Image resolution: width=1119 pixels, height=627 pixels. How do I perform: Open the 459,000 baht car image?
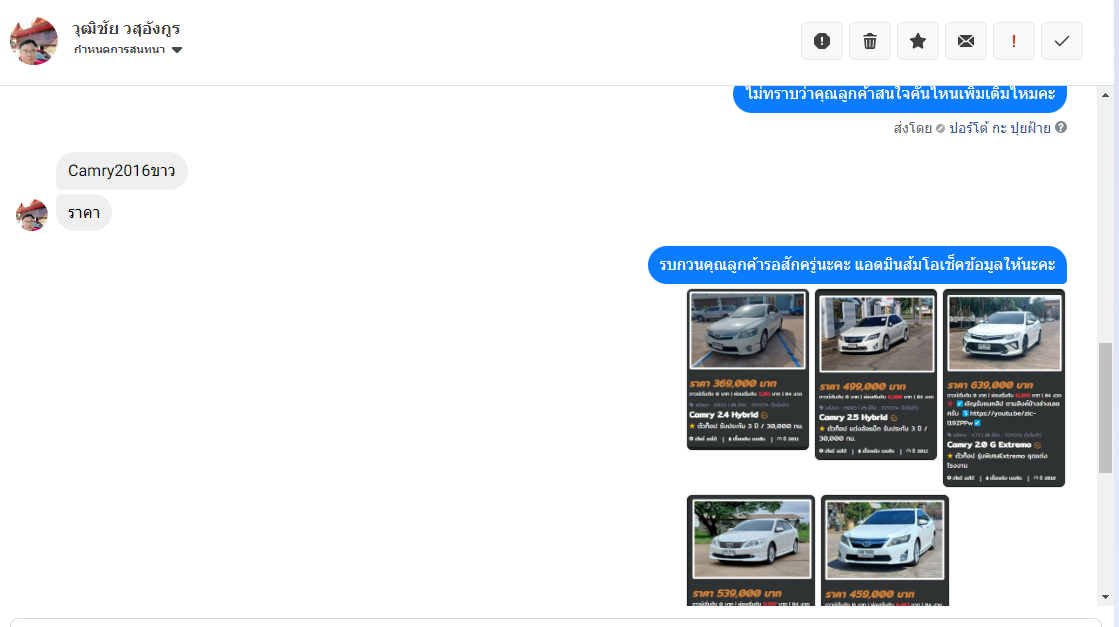click(x=885, y=551)
